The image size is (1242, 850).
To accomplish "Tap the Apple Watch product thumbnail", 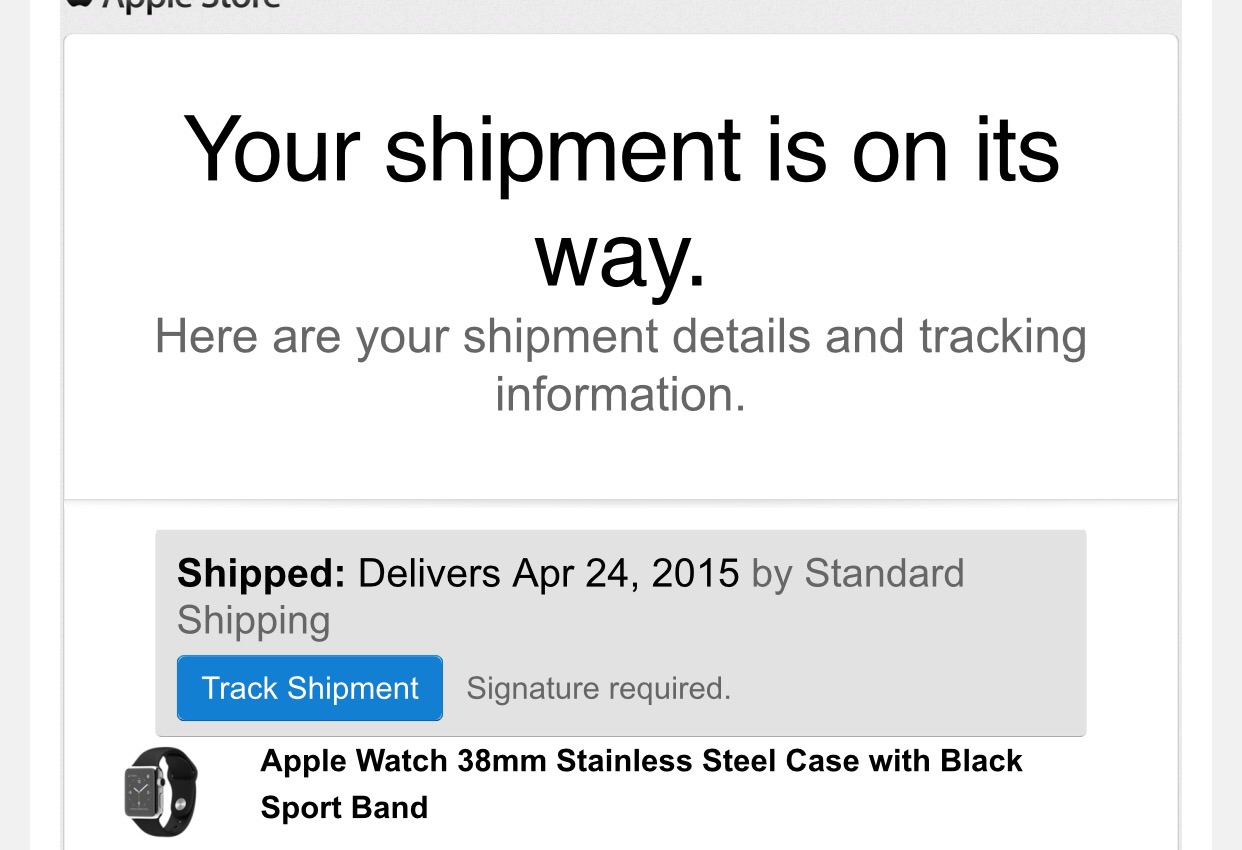I will tap(161, 792).
